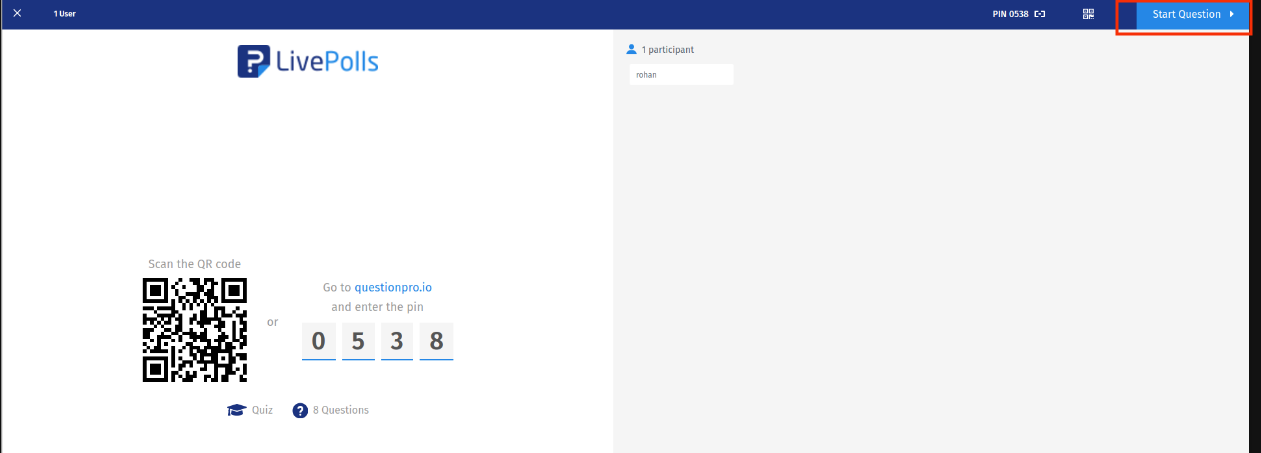
Task: Click the 'and enter the pin' text
Action: click(377, 307)
